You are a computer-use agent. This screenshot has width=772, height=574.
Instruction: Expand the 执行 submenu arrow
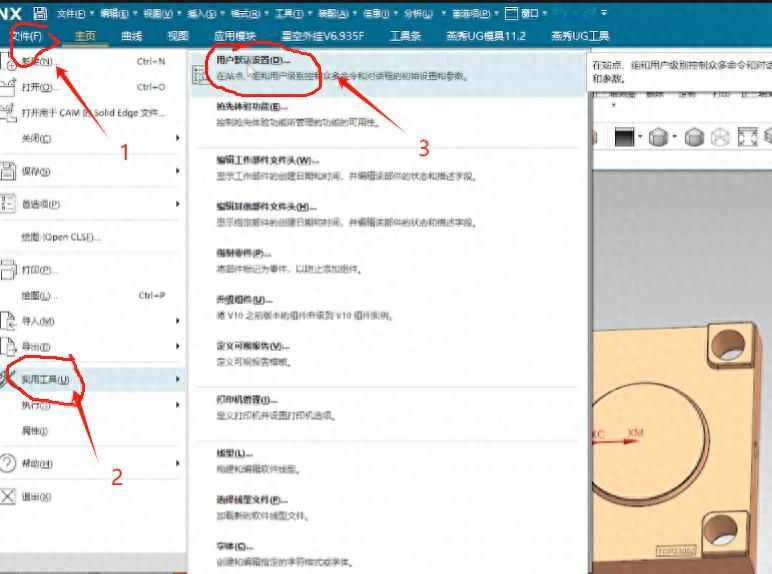pos(177,405)
